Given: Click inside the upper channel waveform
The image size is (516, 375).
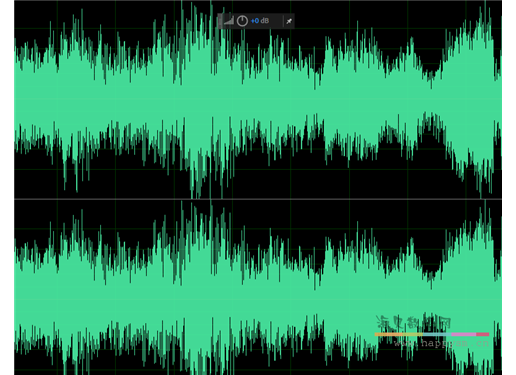Looking at the screenshot, I should [x=258, y=100].
